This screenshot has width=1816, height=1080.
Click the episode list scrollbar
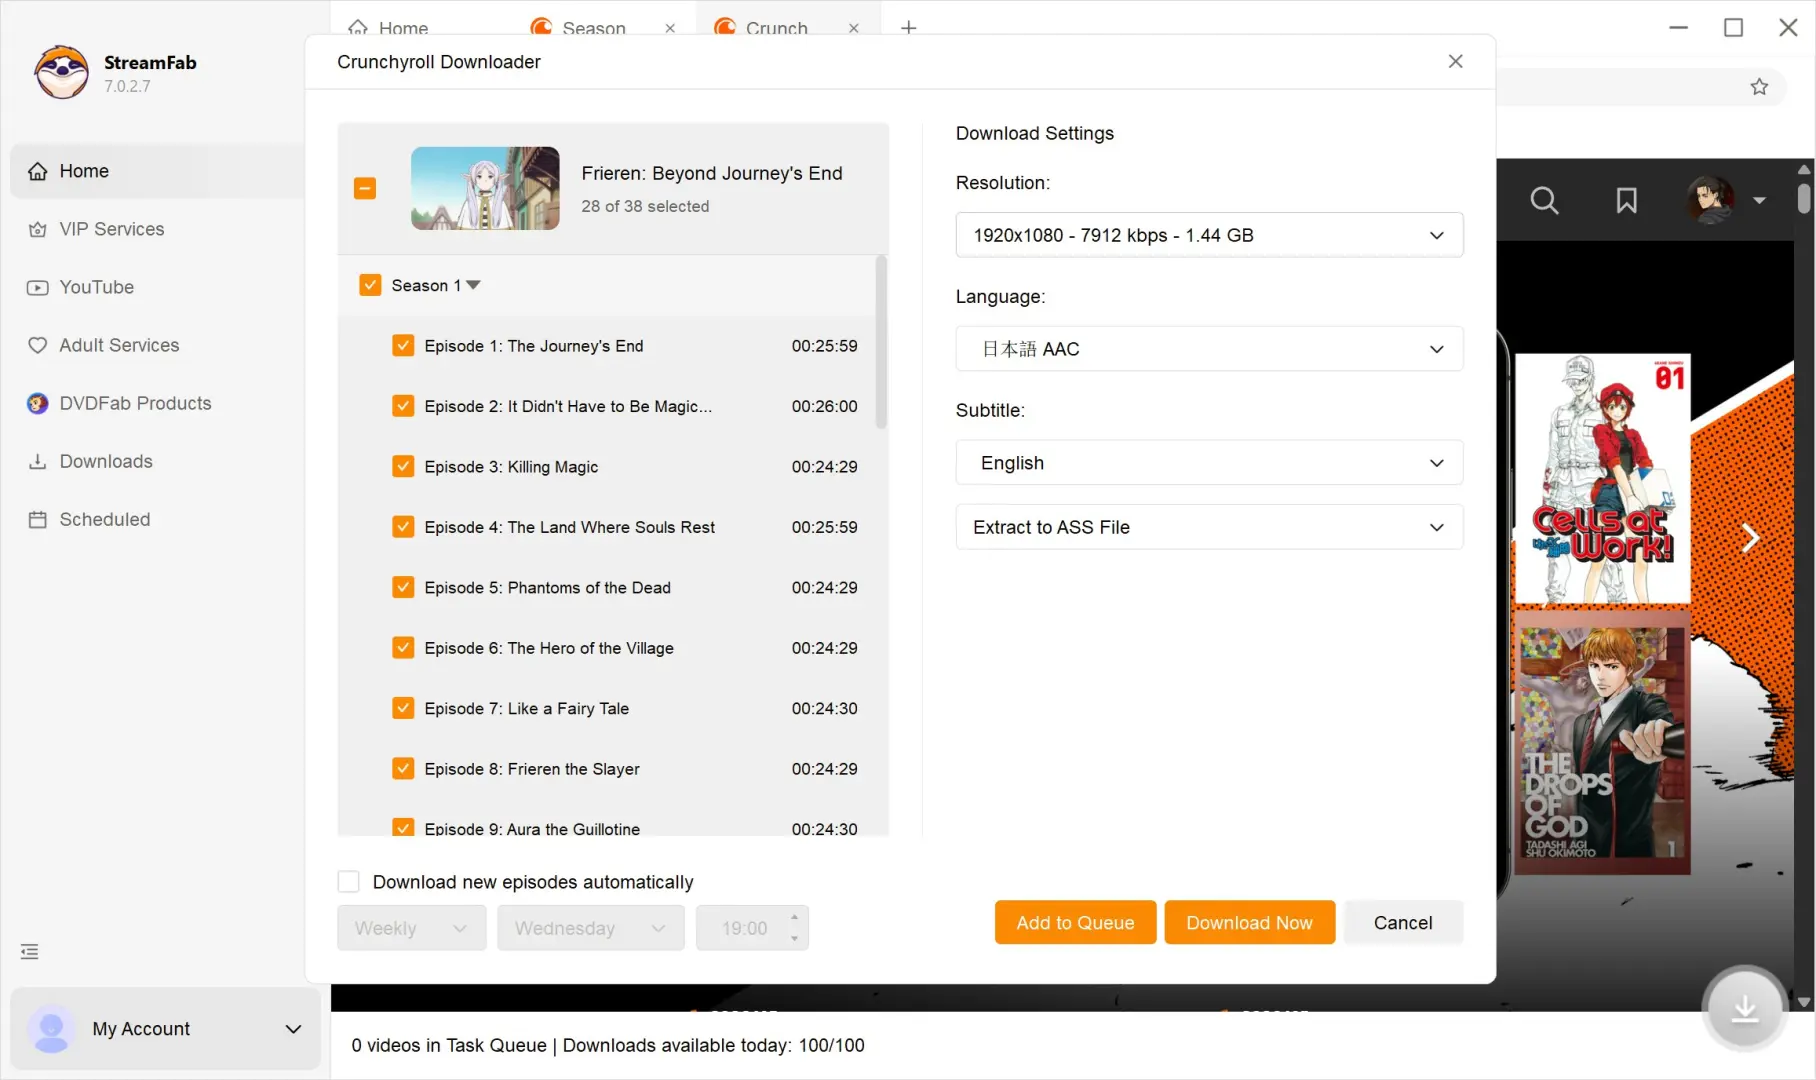tap(881, 342)
